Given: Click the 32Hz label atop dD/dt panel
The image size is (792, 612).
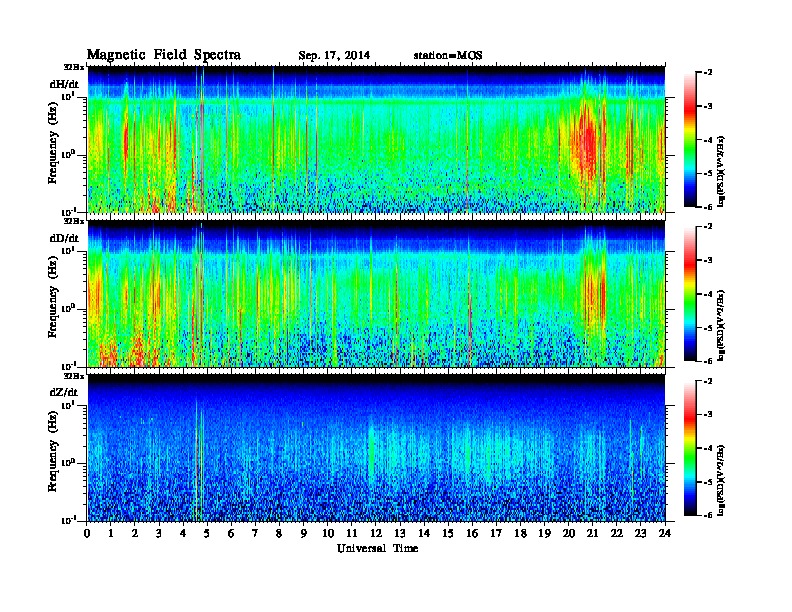Looking at the screenshot, I should [x=73, y=221].
